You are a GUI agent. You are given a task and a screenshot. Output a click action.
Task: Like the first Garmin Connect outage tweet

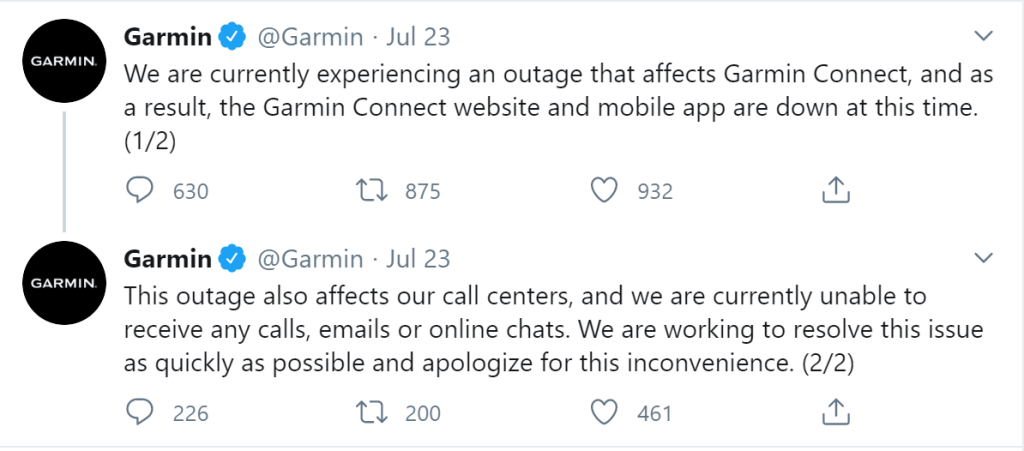pyautogui.click(x=604, y=191)
